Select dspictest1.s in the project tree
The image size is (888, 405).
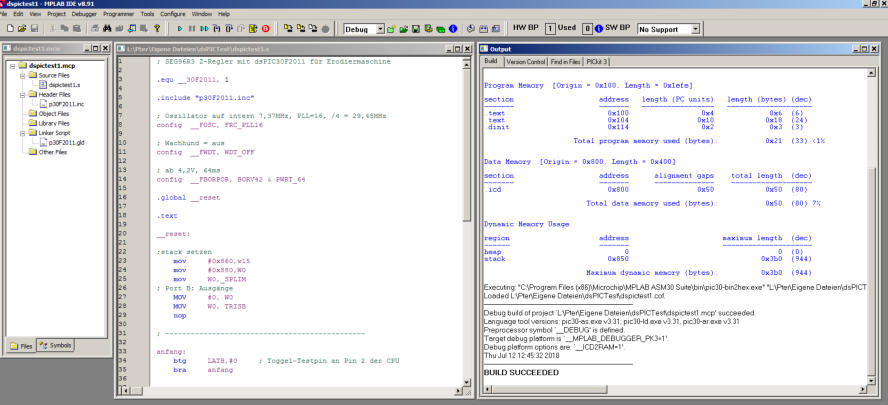[x=65, y=86]
